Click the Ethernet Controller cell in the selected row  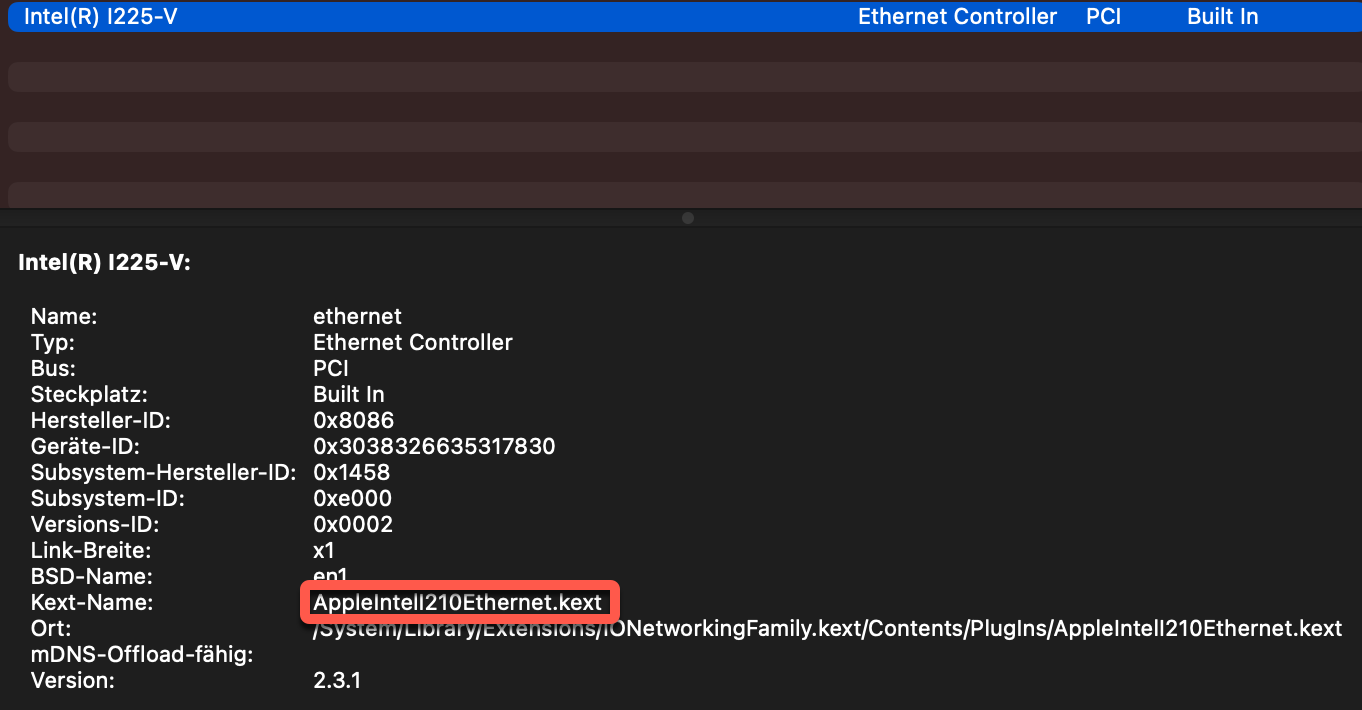[x=957, y=17]
